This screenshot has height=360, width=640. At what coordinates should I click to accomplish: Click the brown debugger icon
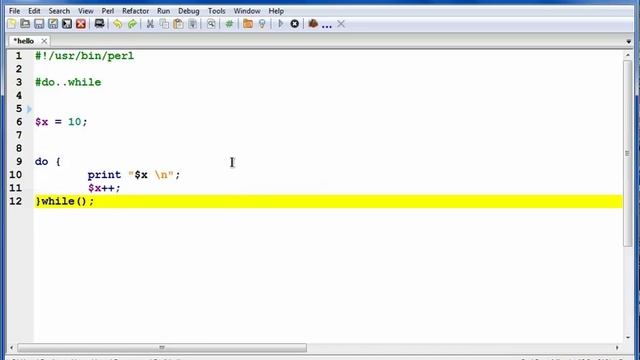pos(313,24)
